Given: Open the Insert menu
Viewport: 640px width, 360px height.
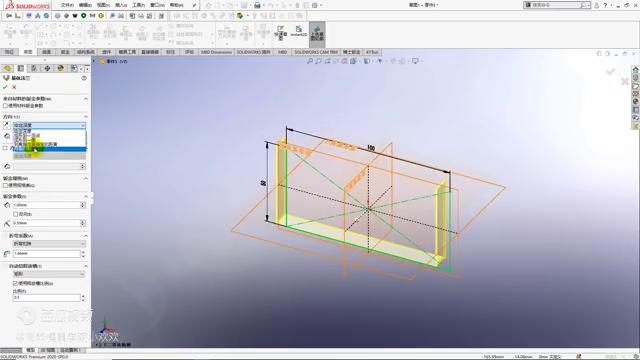Looking at the screenshot, I should [x=121, y=5].
